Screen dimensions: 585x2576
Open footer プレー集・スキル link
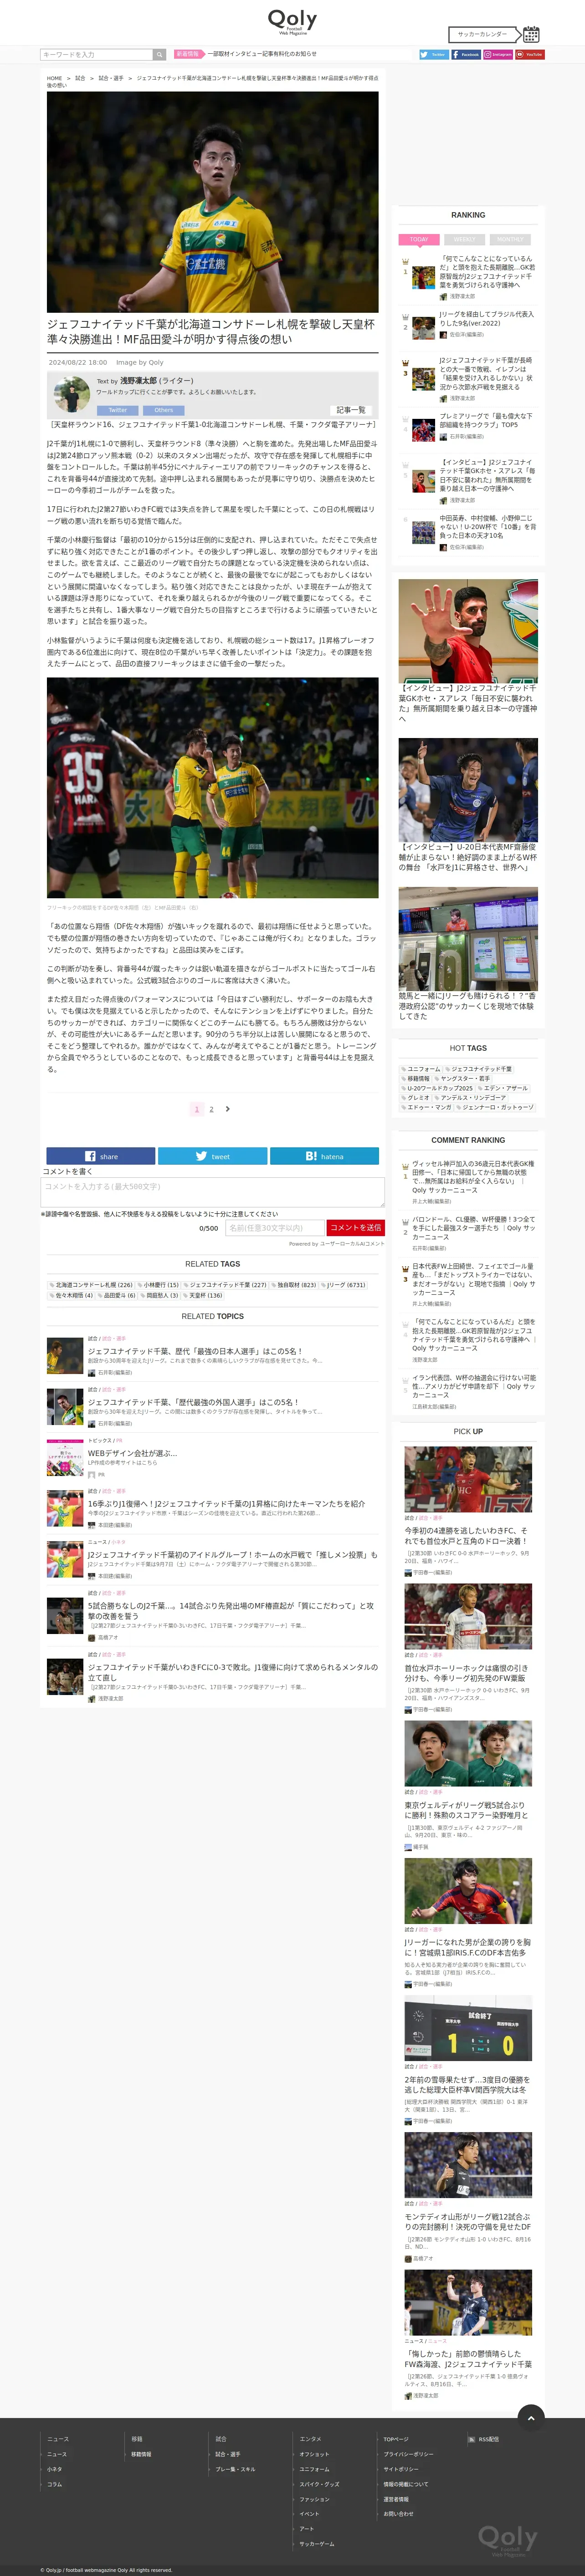(x=235, y=2469)
